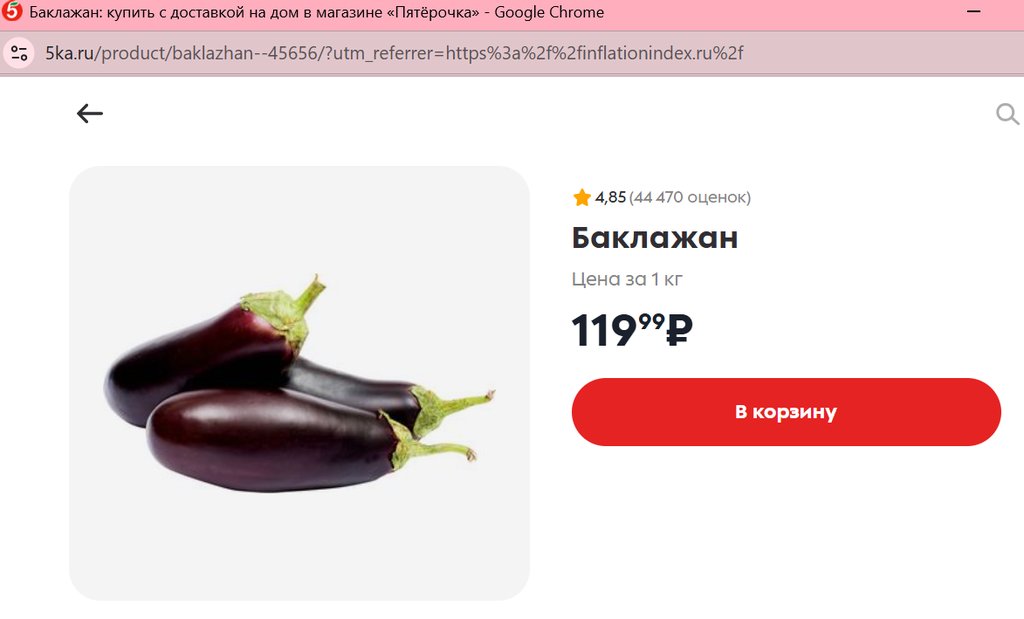Click the window title text in title bar
The height and width of the screenshot is (619, 1024).
(317, 12)
